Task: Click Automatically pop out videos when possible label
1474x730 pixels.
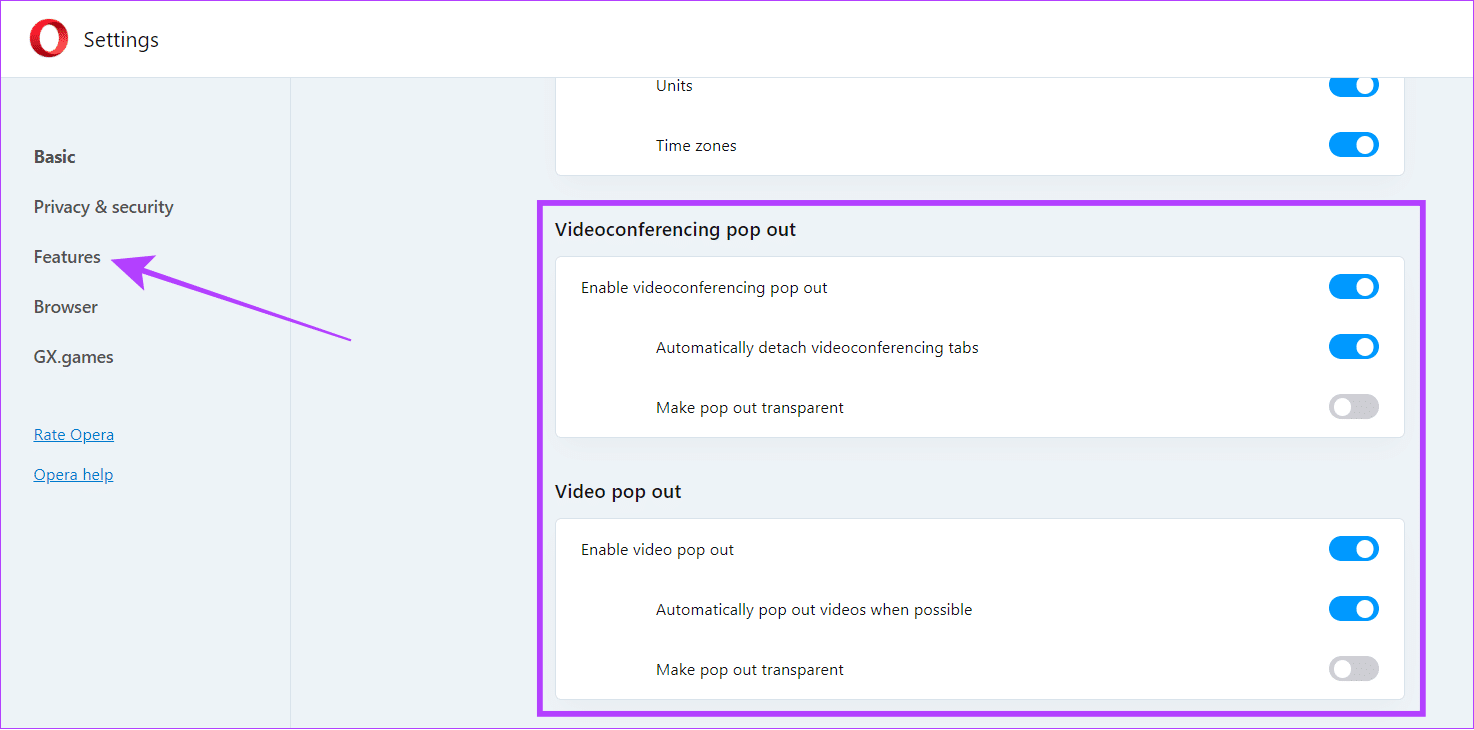Action: (814, 610)
